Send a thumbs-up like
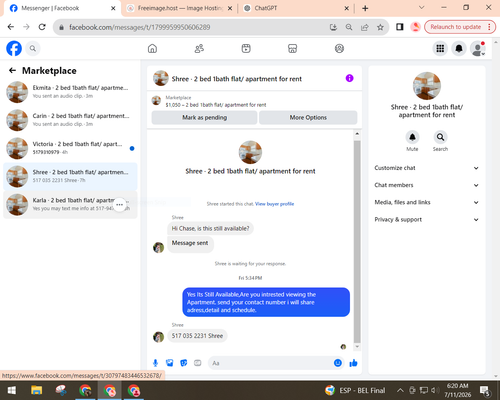The height and width of the screenshot is (400, 500). (353, 363)
